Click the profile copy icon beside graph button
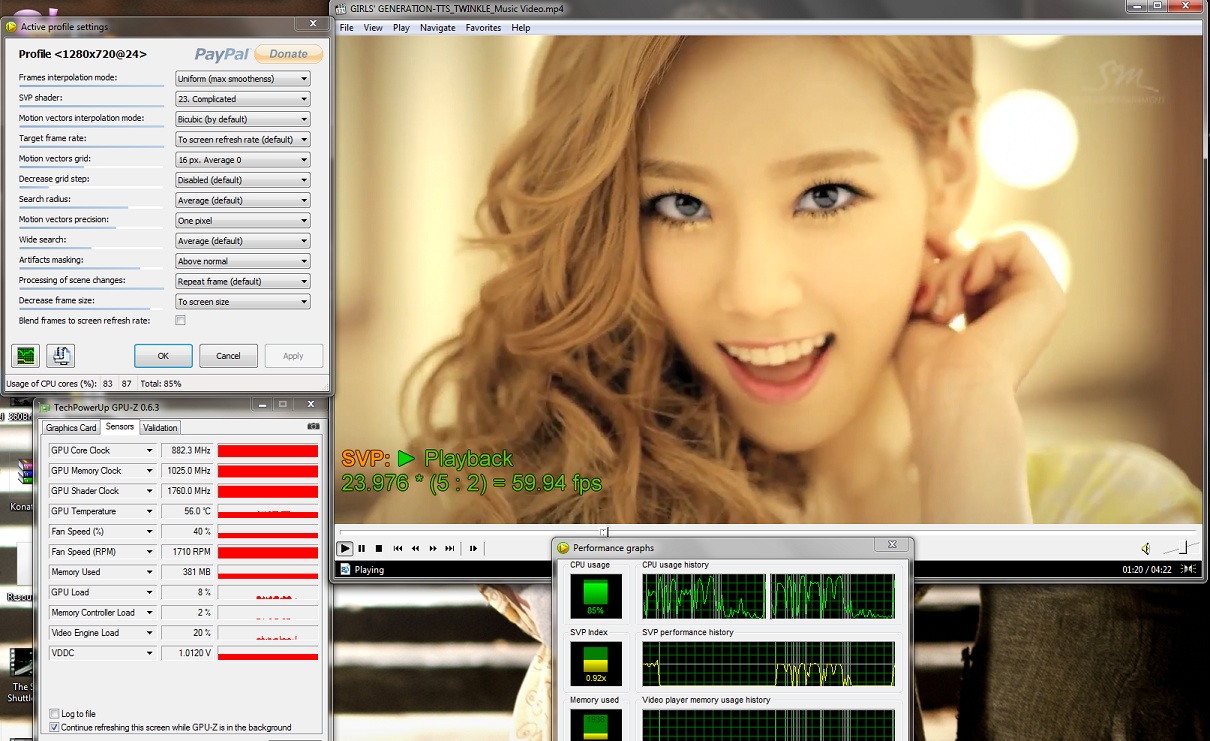Screen dimensions: 1210x741 [60, 355]
